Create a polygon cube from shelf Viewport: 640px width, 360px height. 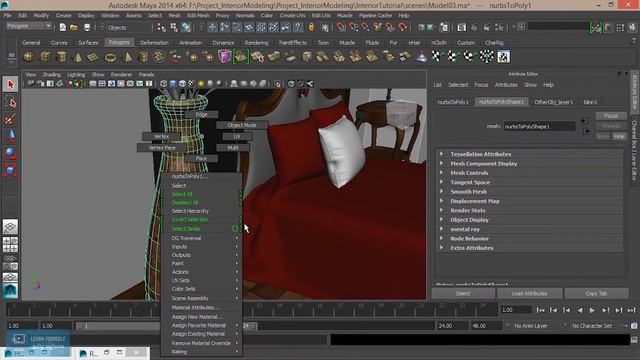tap(45, 56)
